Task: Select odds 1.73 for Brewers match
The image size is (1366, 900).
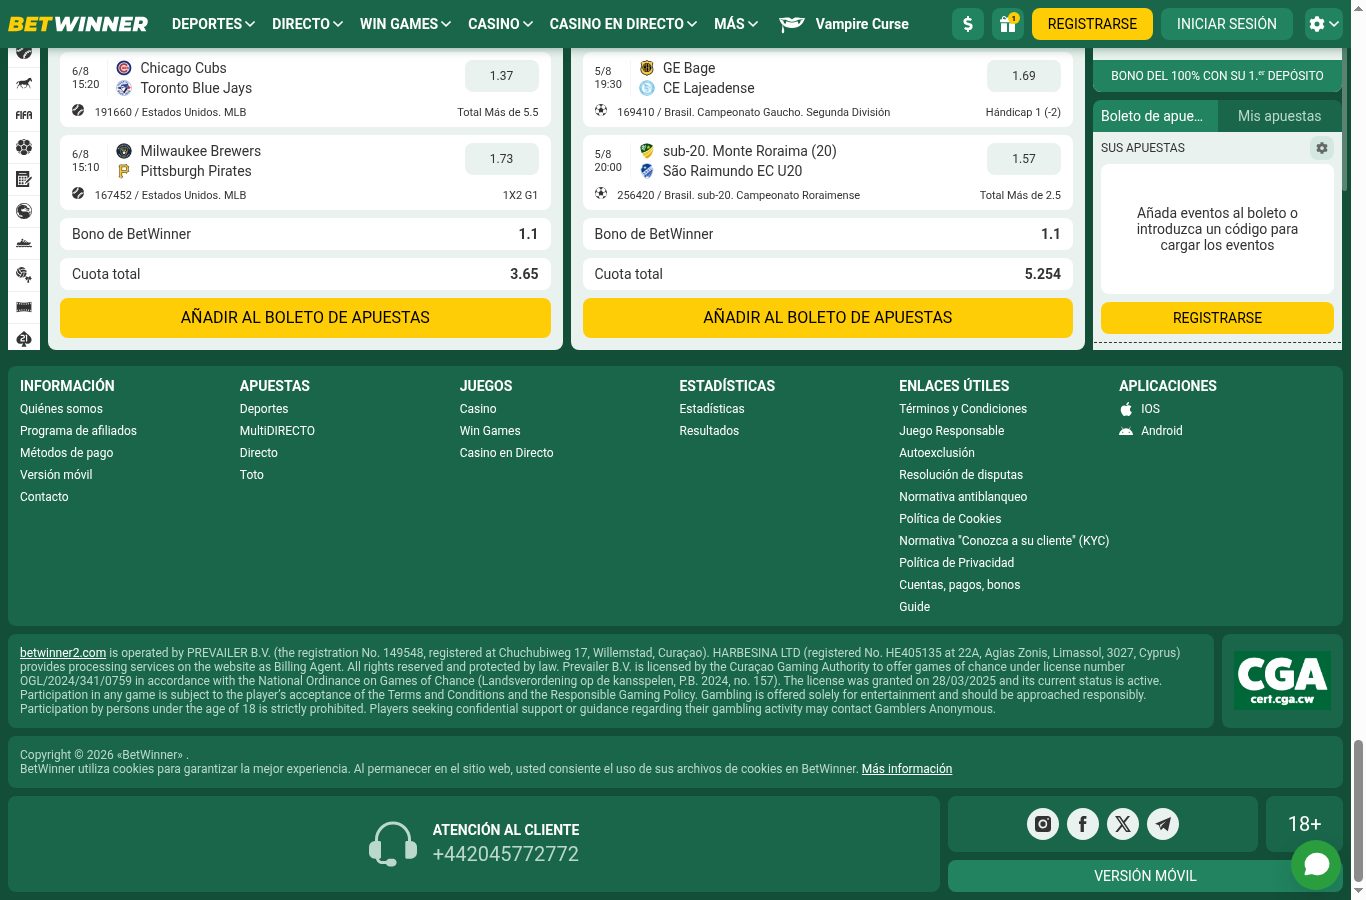Action: click(x=501, y=159)
